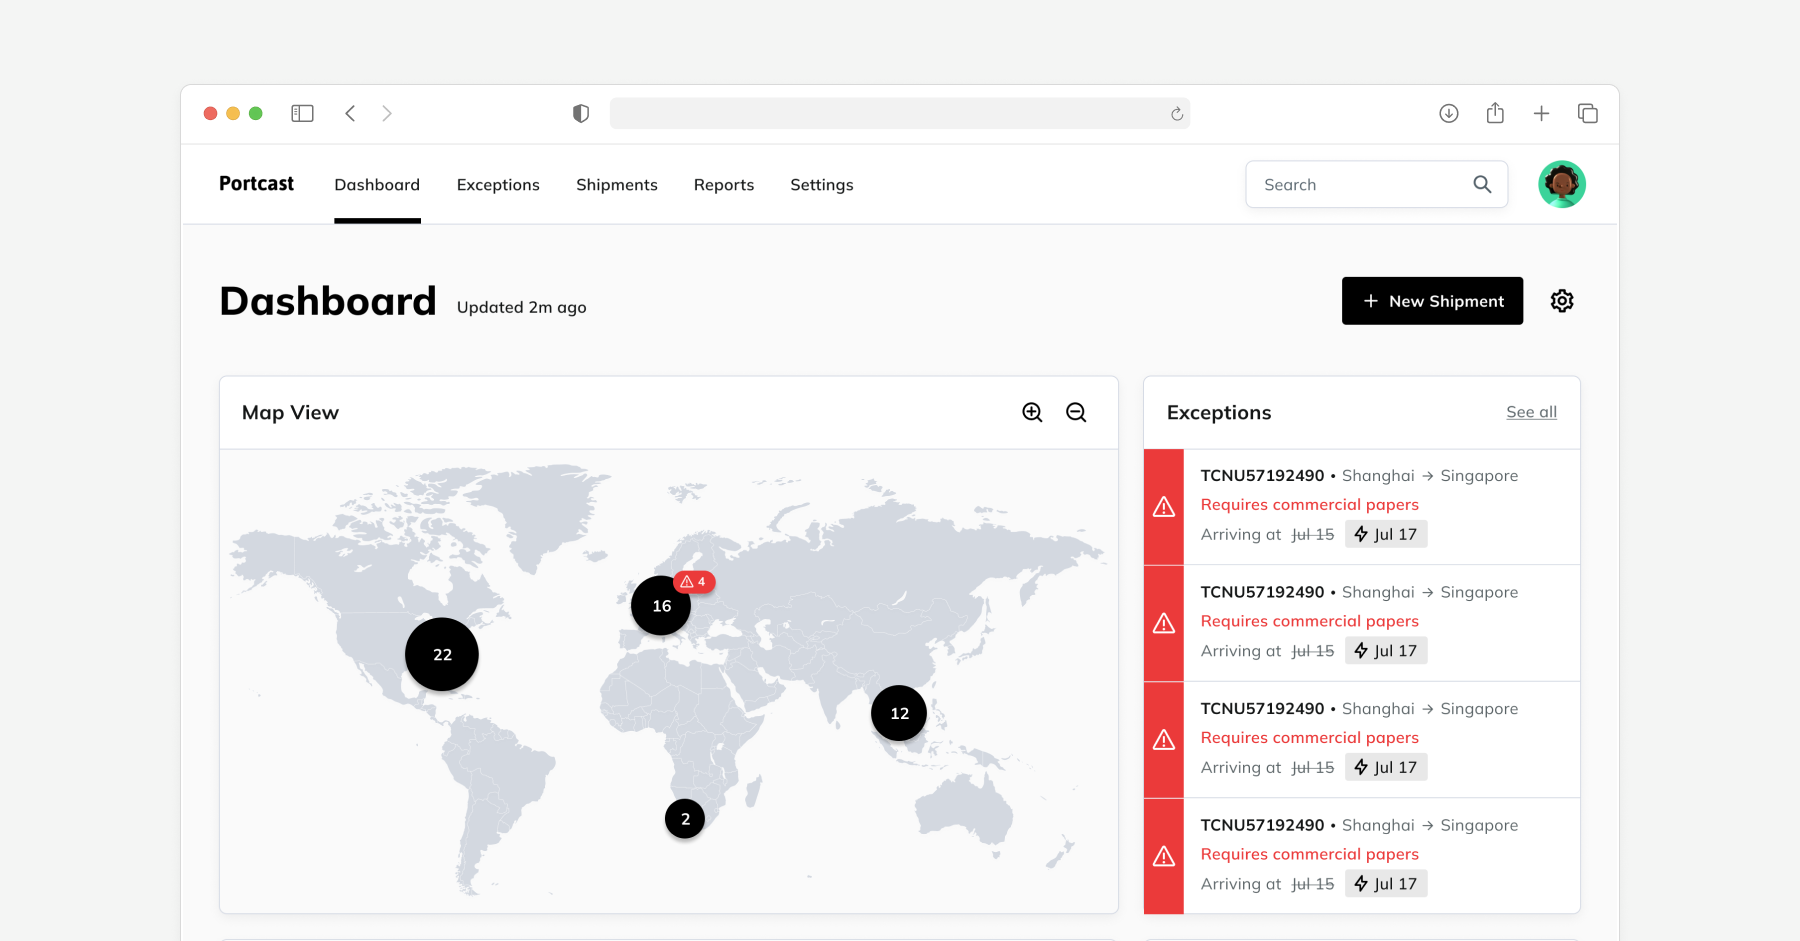Image resolution: width=1800 pixels, height=941 pixels.
Task: Click the search magnifier icon
Action: (1482, 184)
